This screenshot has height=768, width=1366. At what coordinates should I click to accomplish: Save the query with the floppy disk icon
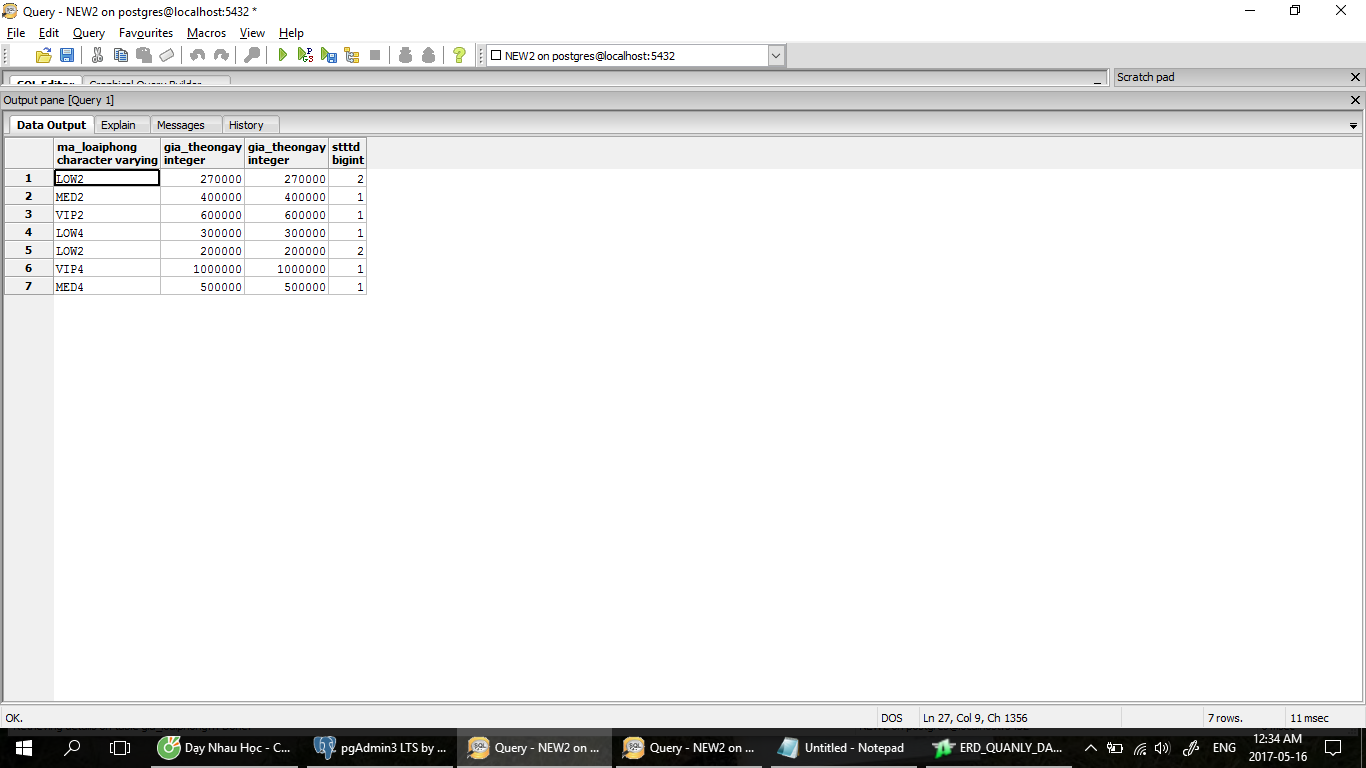[67, 56]
